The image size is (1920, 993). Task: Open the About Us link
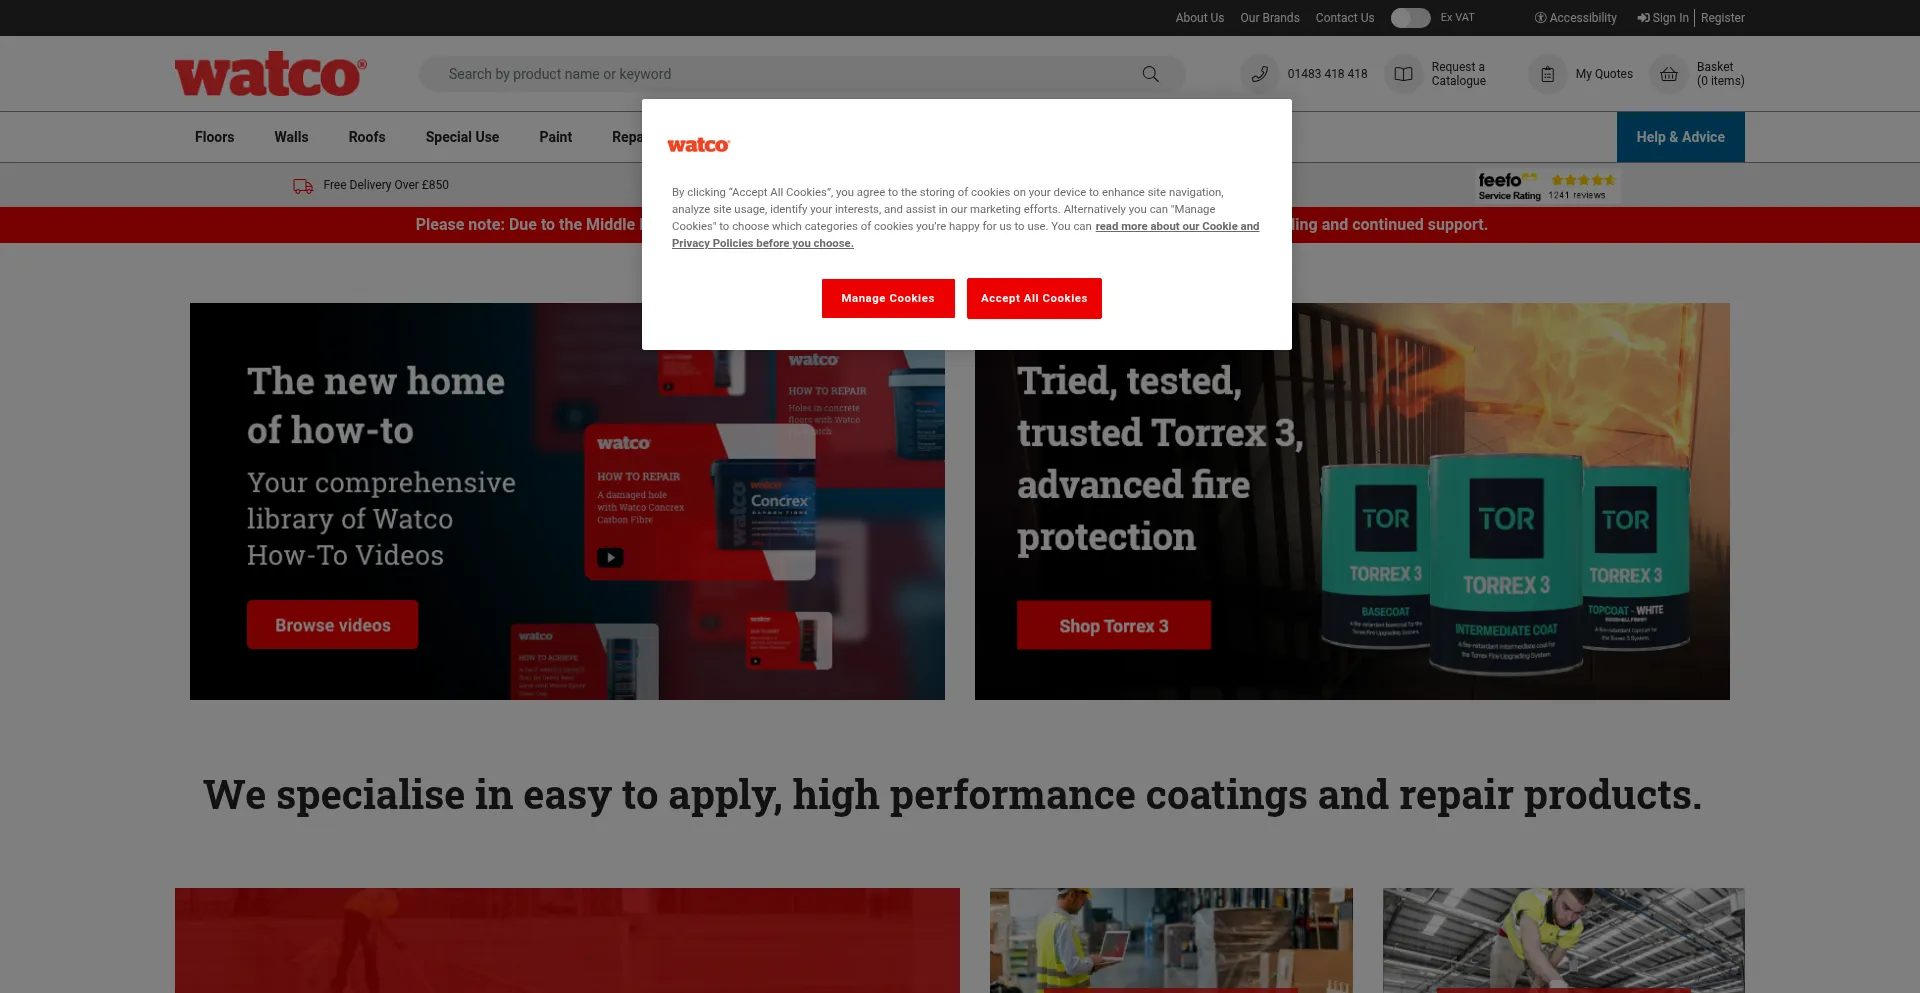coord(1200,18)
